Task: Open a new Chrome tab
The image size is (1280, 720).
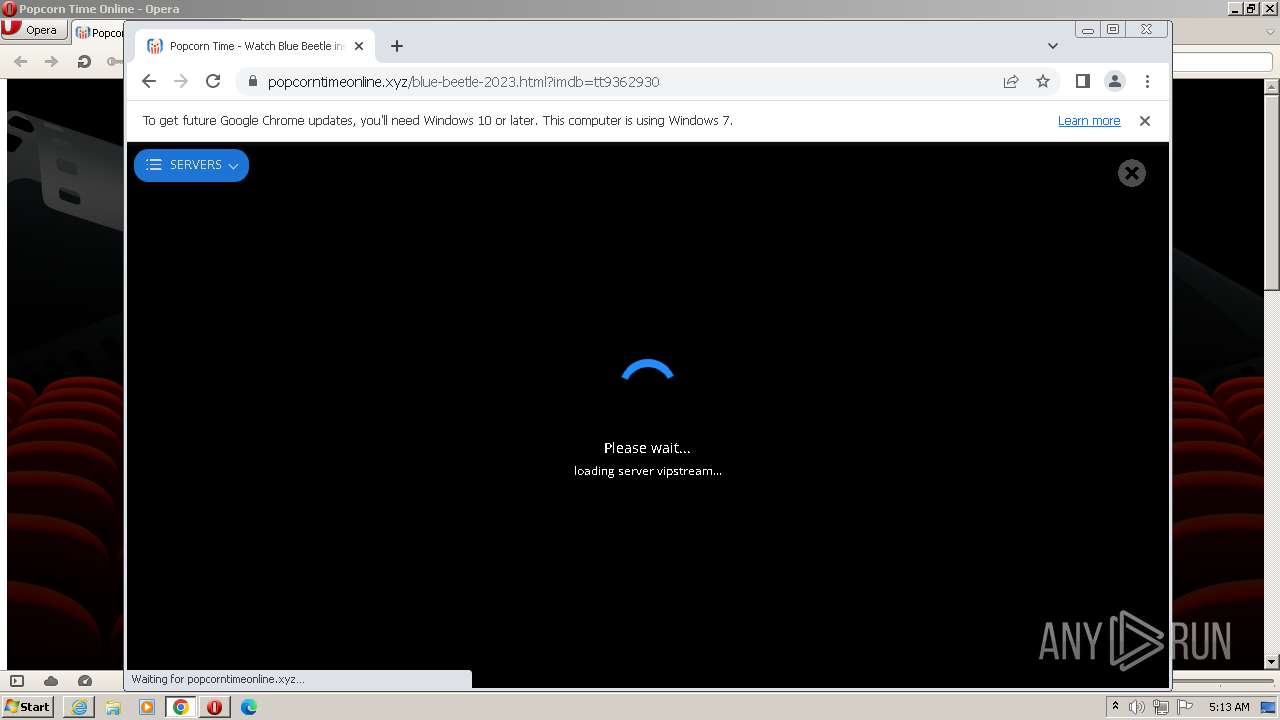Action: pyautogui.click(x=397, y=46)
